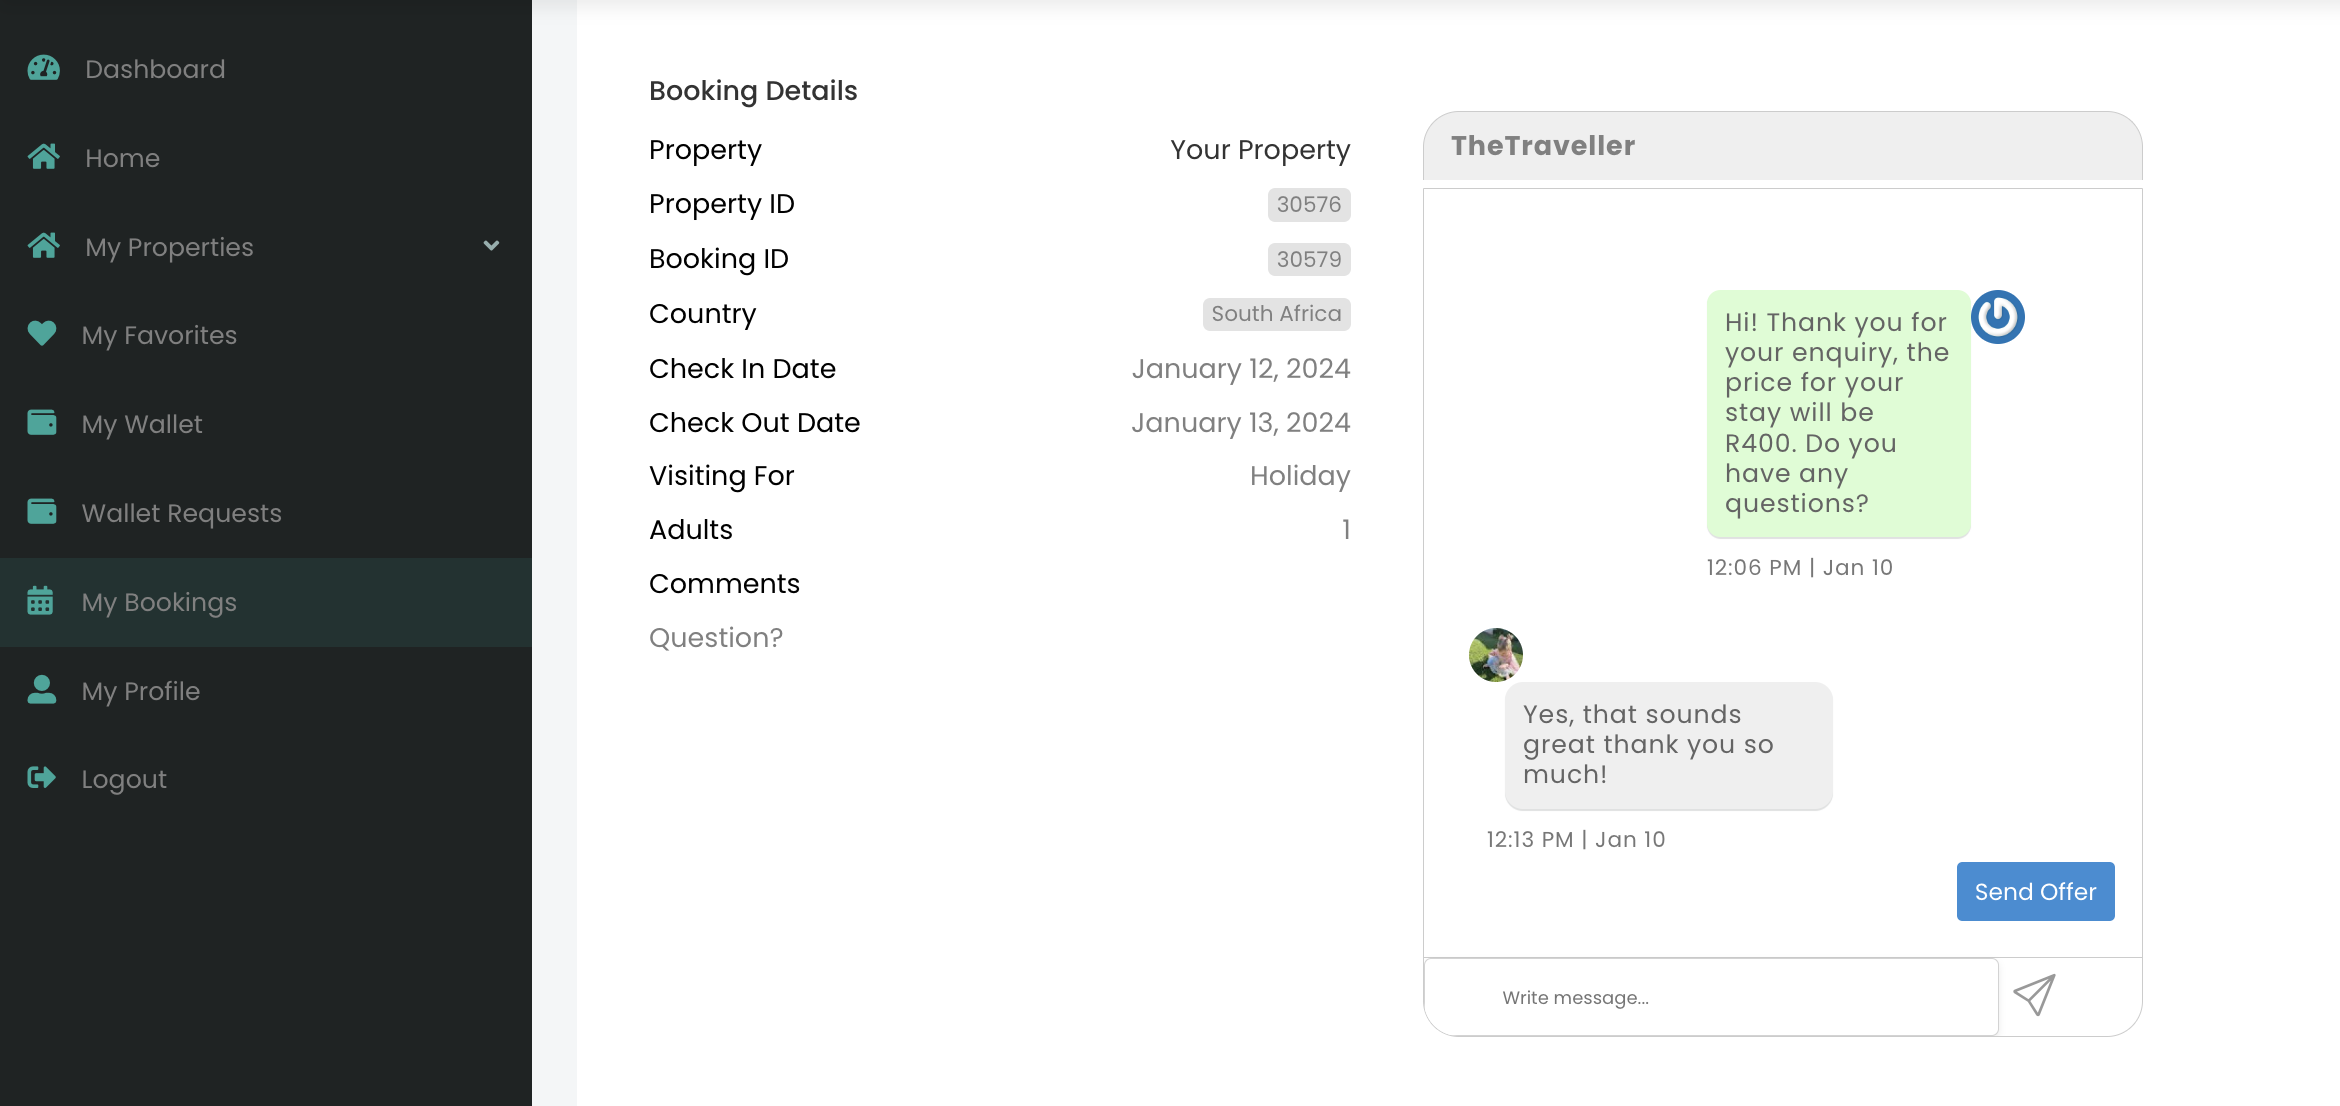Image resolution: width=2340 pixels, height=1106 pixels.
Task: Click the calendar icon for My Bookings
Action: pyautogui.click(x=40, y=601)
